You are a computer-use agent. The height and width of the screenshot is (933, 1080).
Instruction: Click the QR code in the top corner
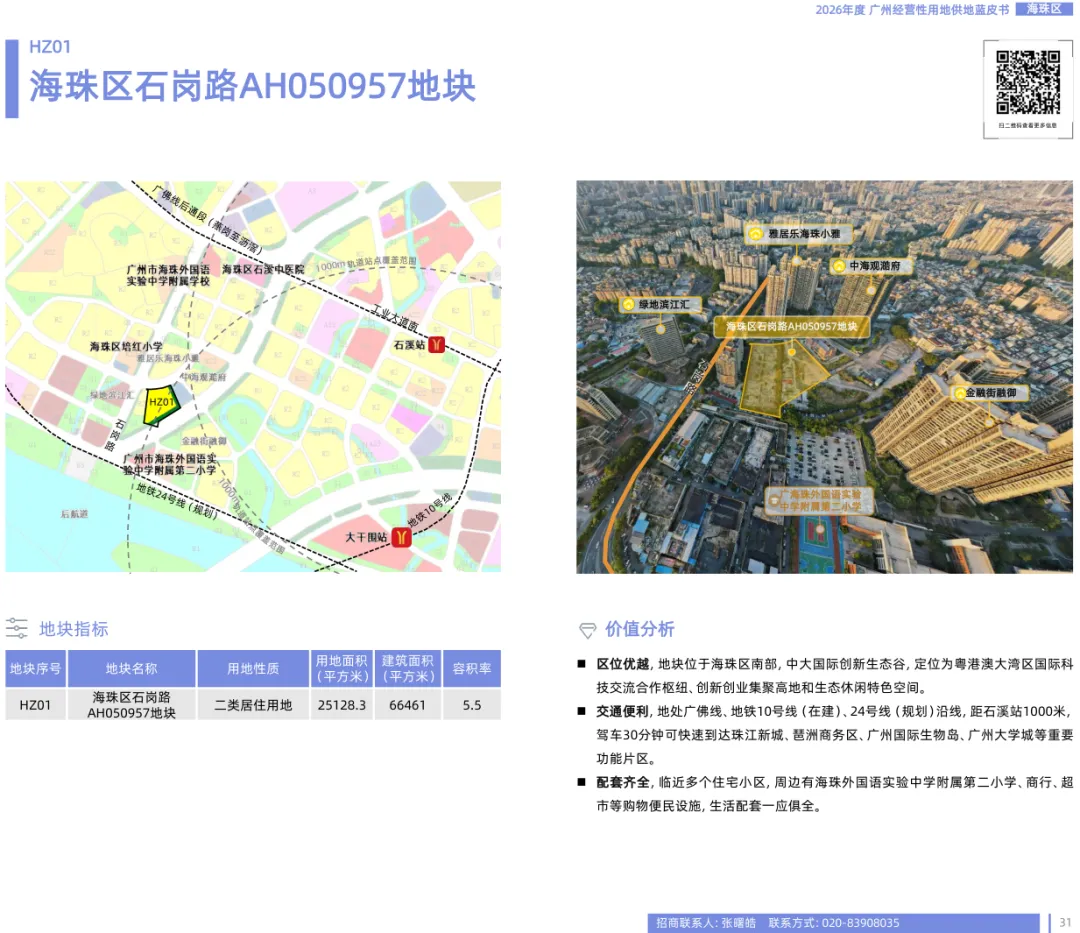click(x=1028, y=83)
